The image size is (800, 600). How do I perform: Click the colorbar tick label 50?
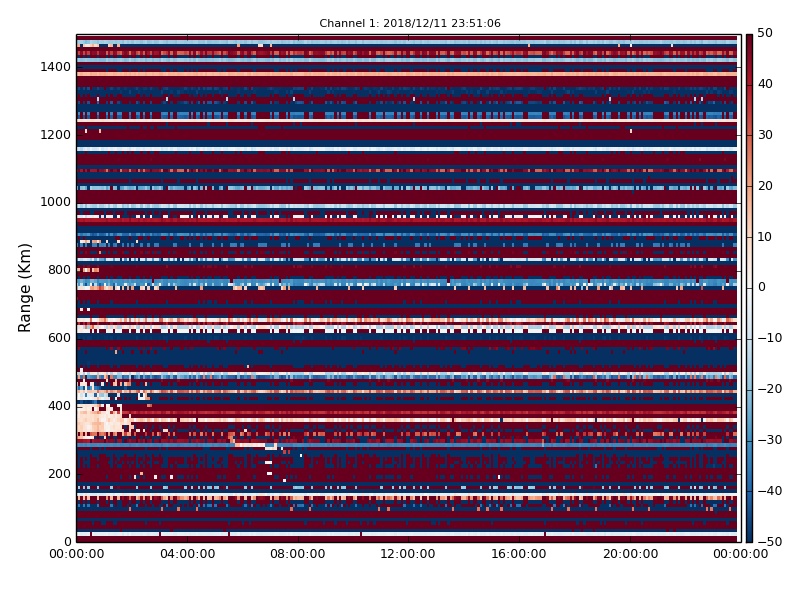(765, 33)
